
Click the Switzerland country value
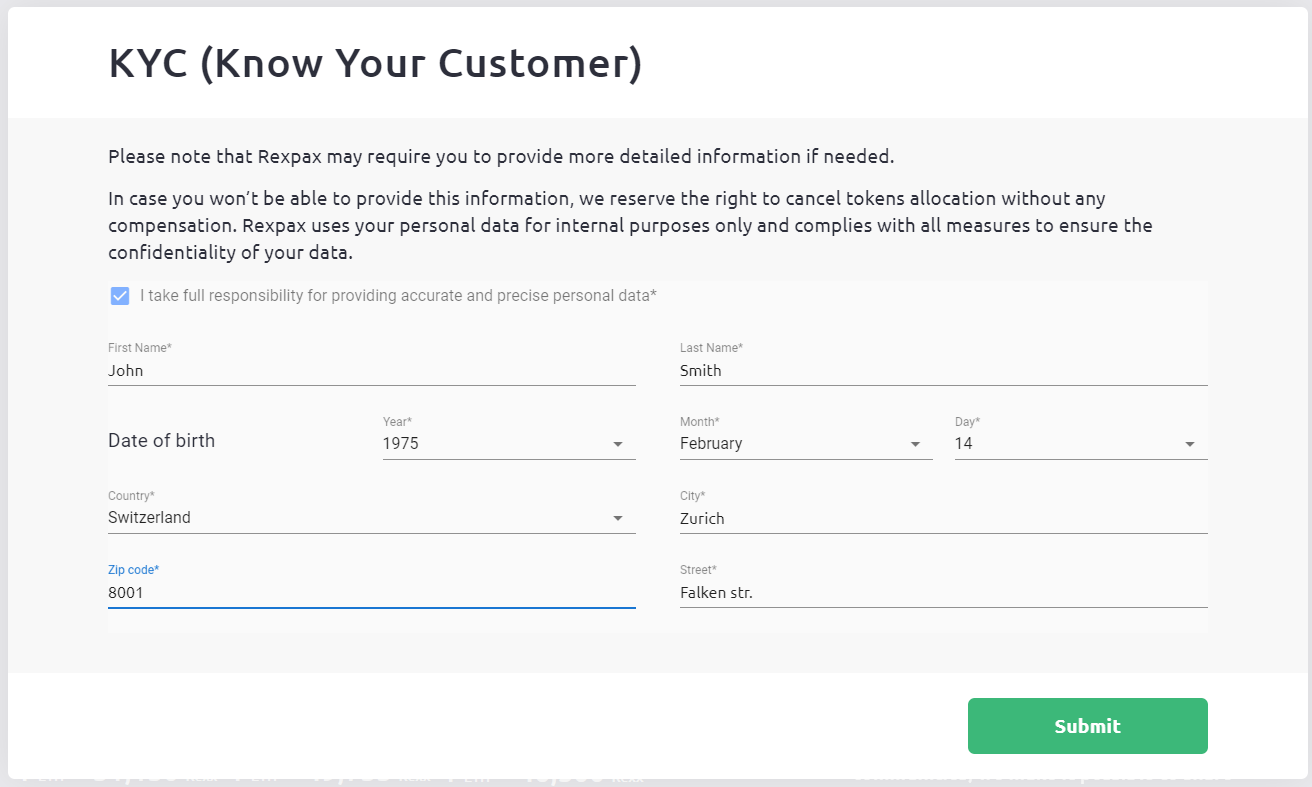(x=150, y=518)
